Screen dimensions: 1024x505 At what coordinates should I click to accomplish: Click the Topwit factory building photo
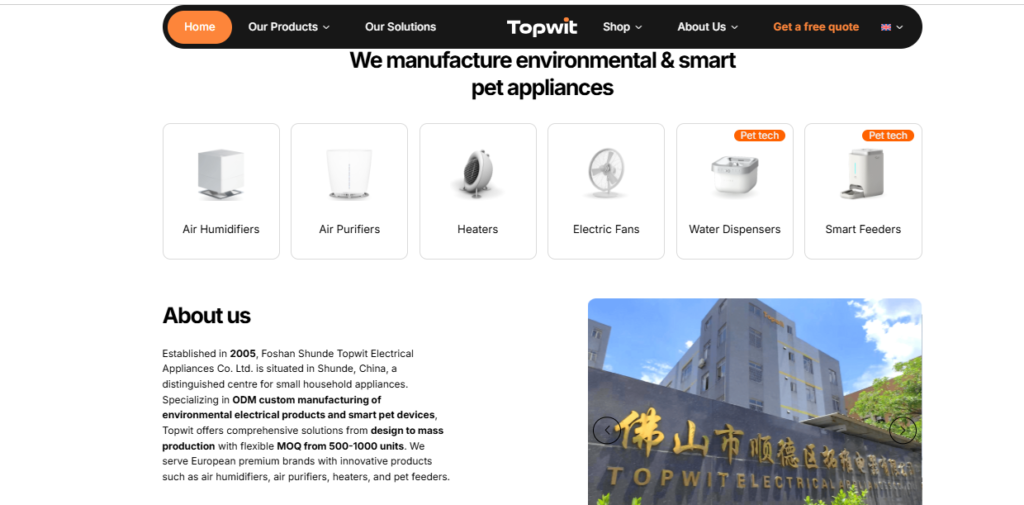tap(754, 402)
